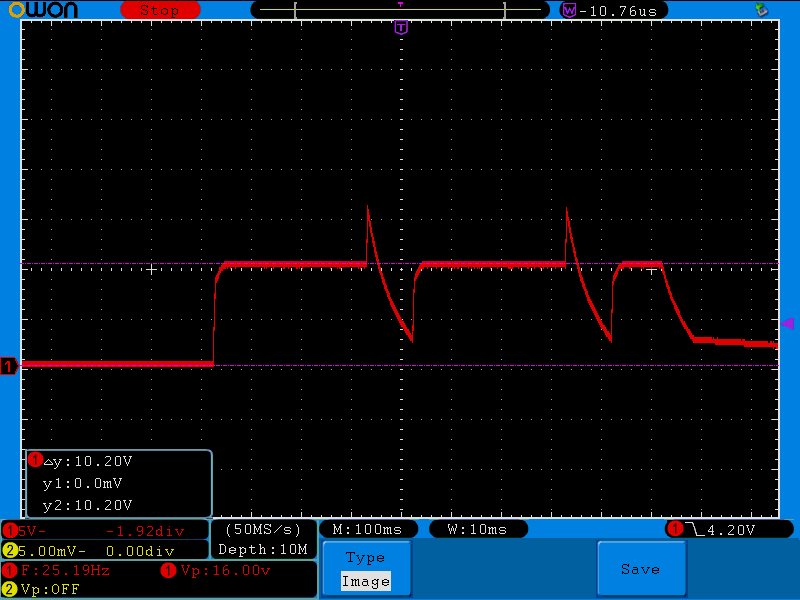Click the waveform memory position bar at top
This screenshot has height=600, width=800.
[401, 10]
